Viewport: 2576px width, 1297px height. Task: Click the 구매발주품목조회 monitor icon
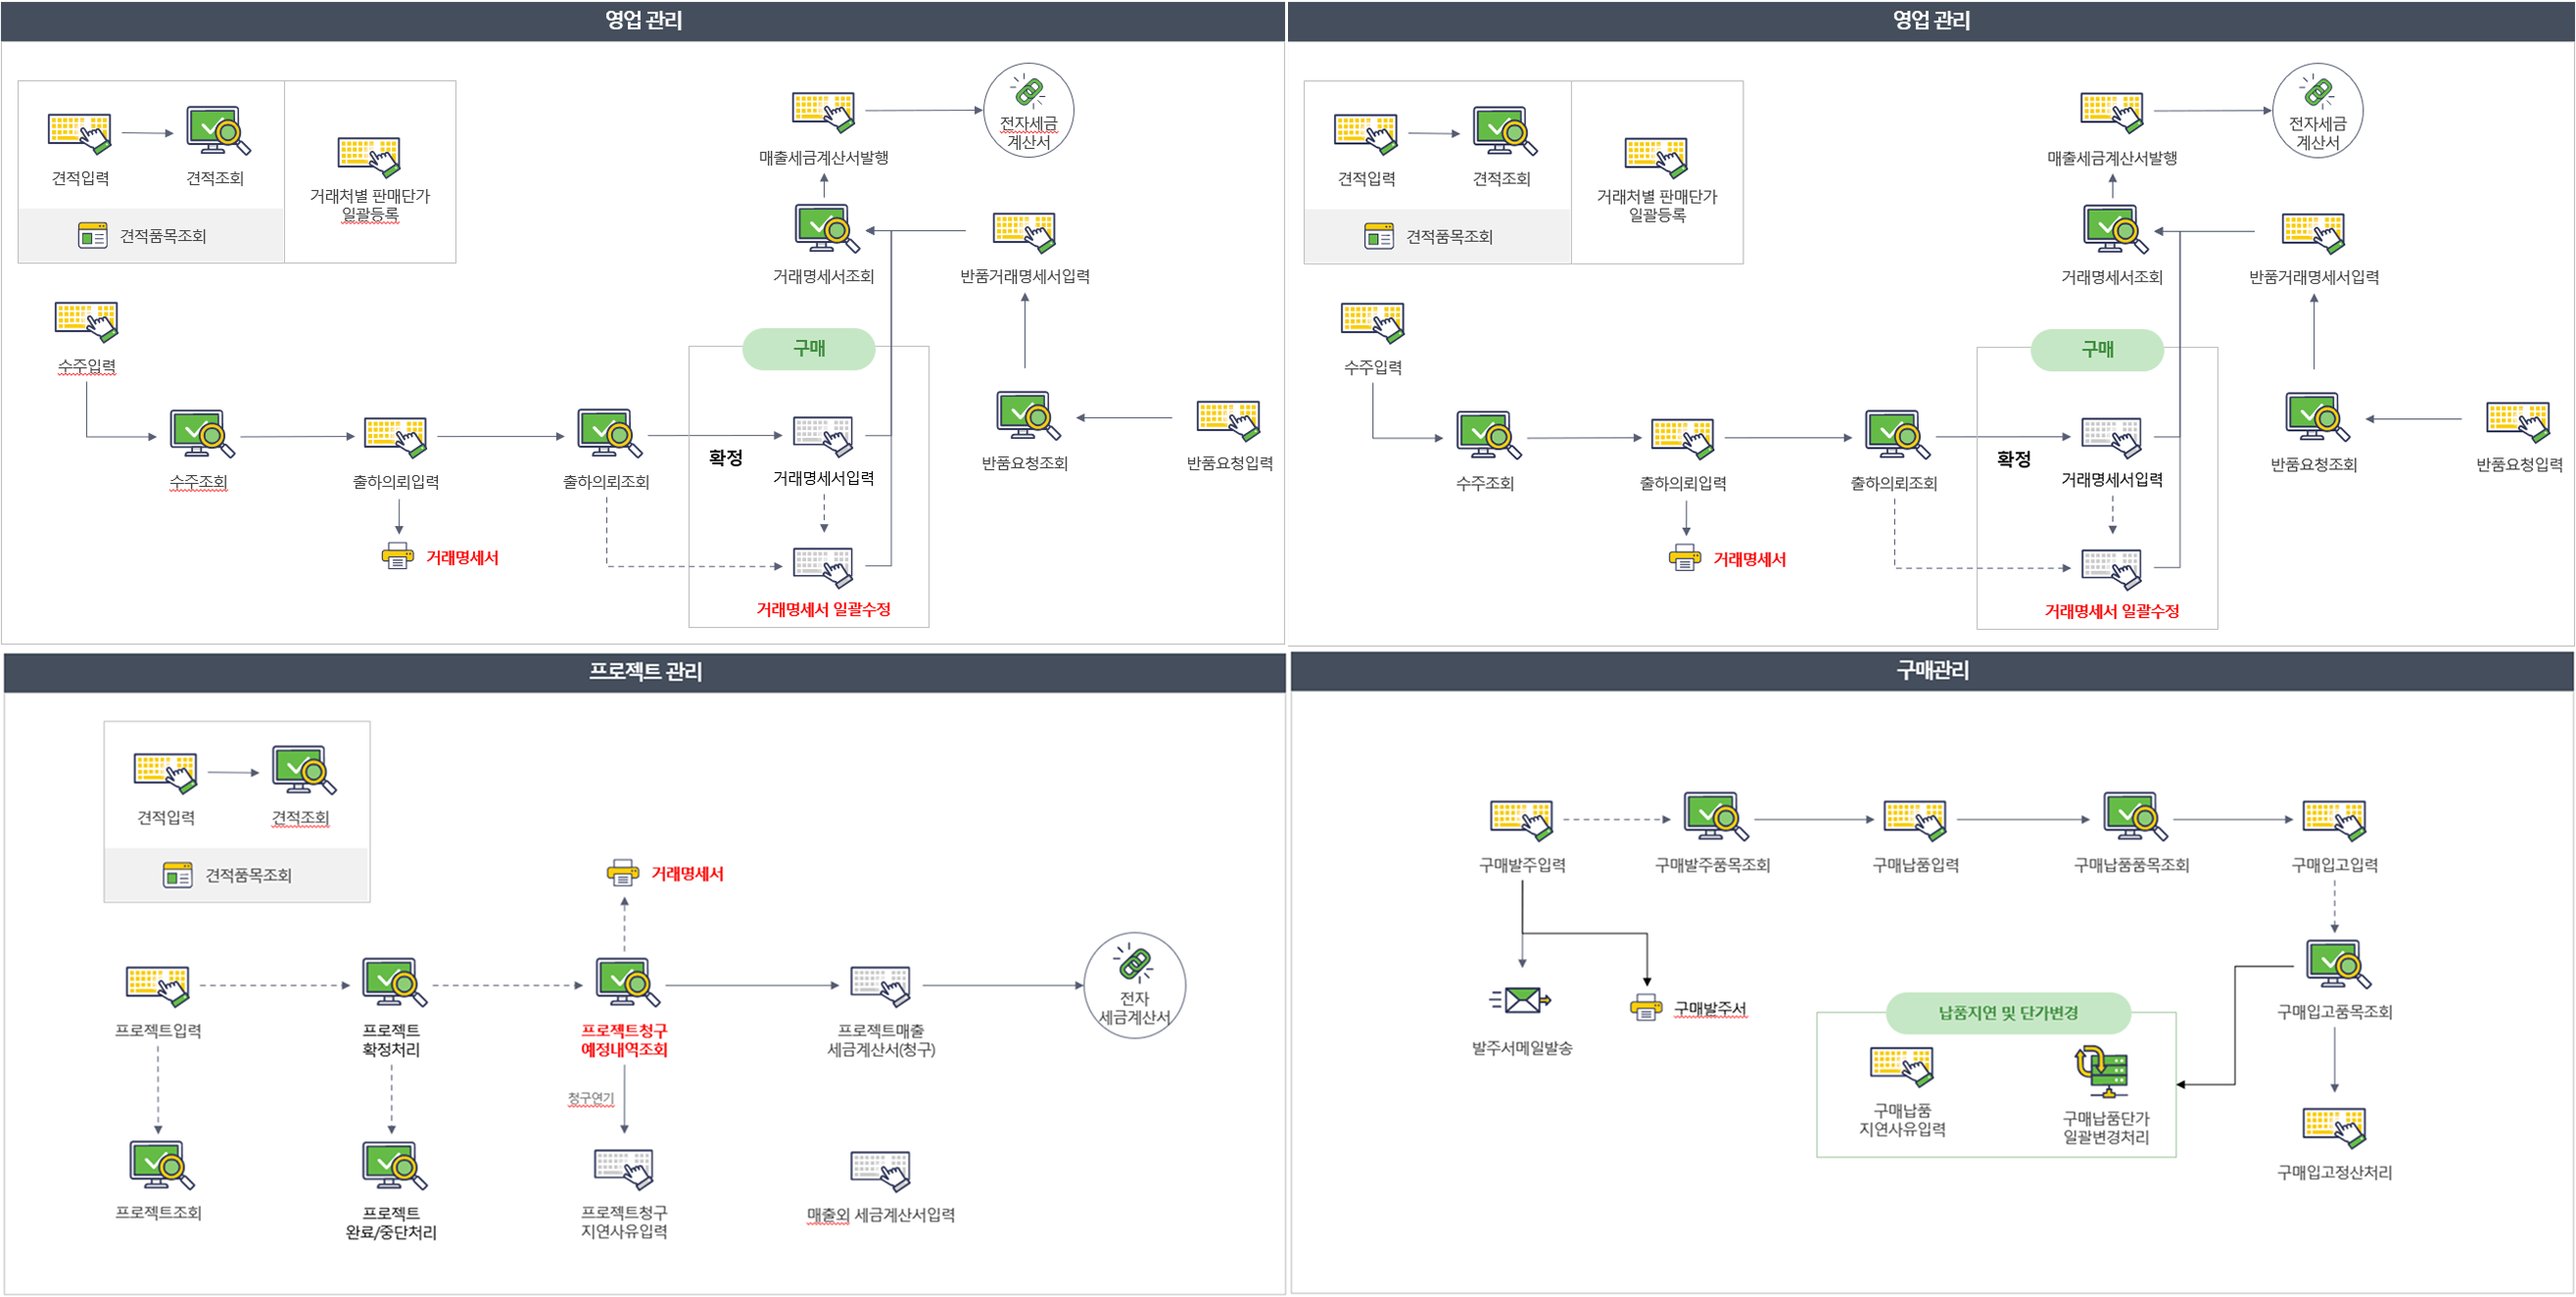[1714, 817]
